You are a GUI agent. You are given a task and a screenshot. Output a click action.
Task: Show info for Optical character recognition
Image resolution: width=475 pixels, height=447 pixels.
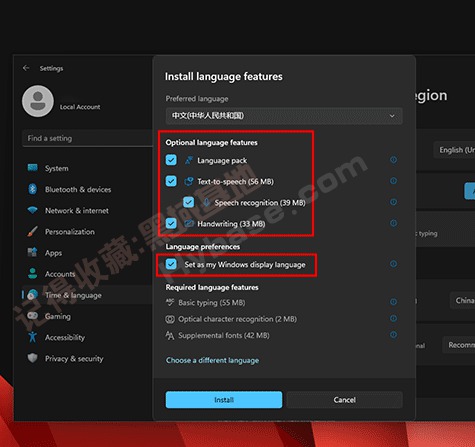[393, 318]
